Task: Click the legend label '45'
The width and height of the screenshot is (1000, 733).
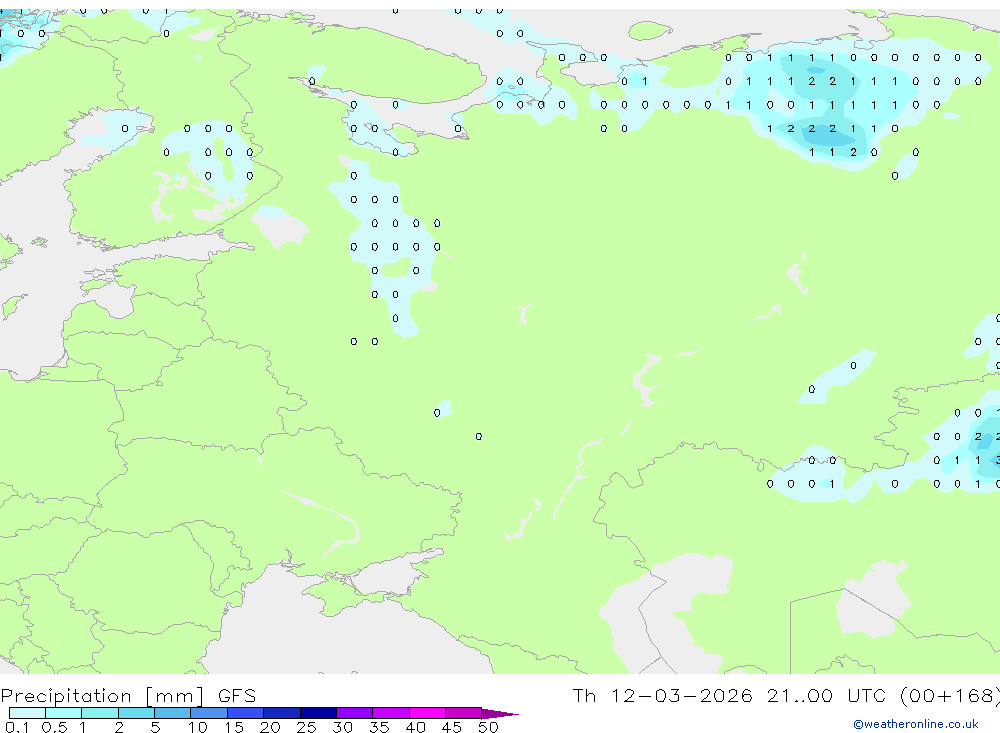Action: pyautogui.click(x=452, y=727)
